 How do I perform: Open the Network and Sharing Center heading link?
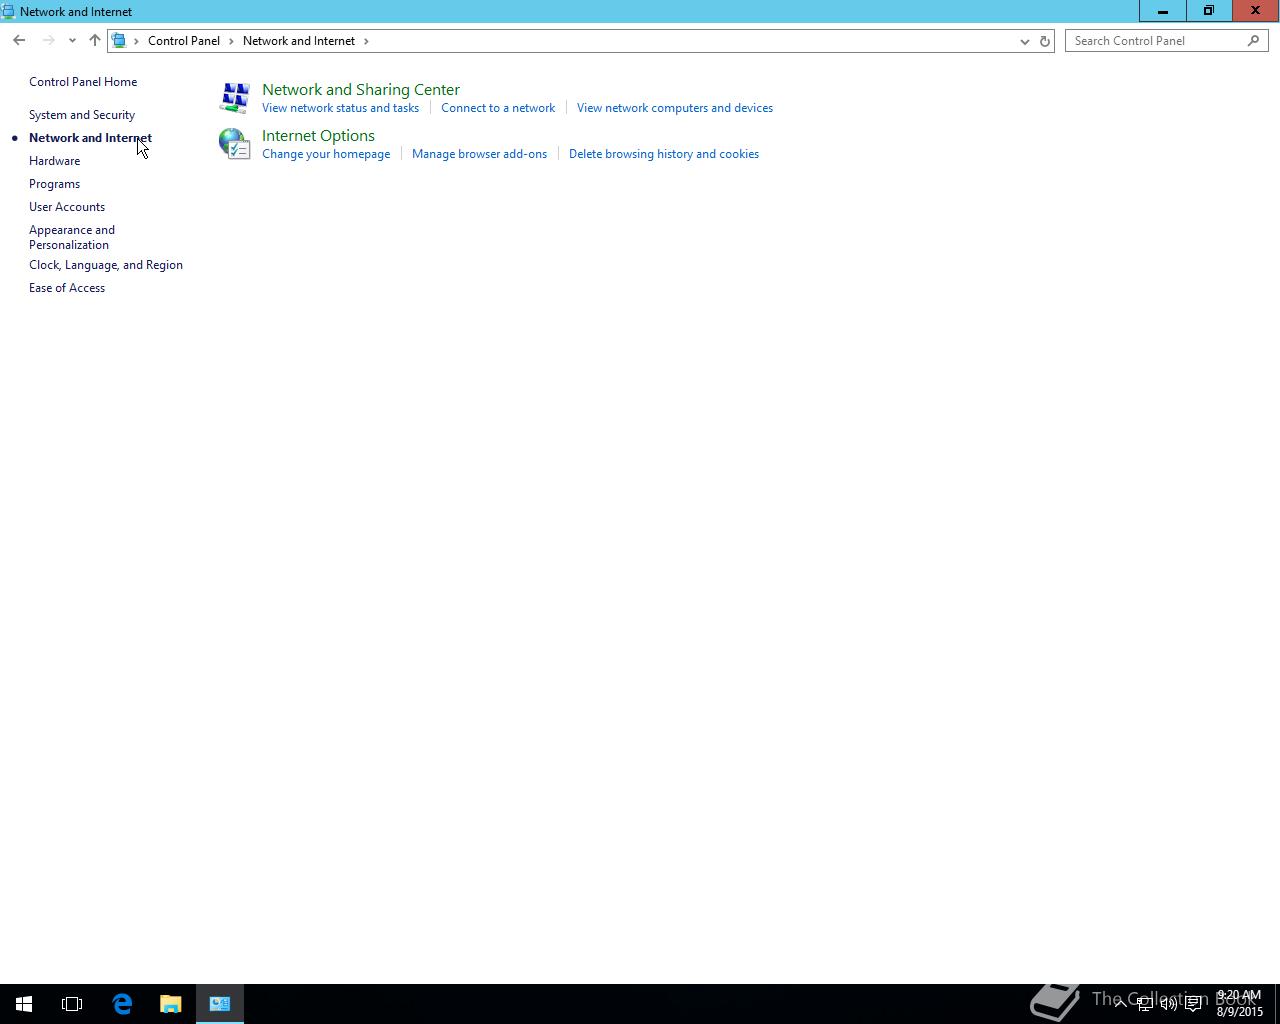click(361, 90)
